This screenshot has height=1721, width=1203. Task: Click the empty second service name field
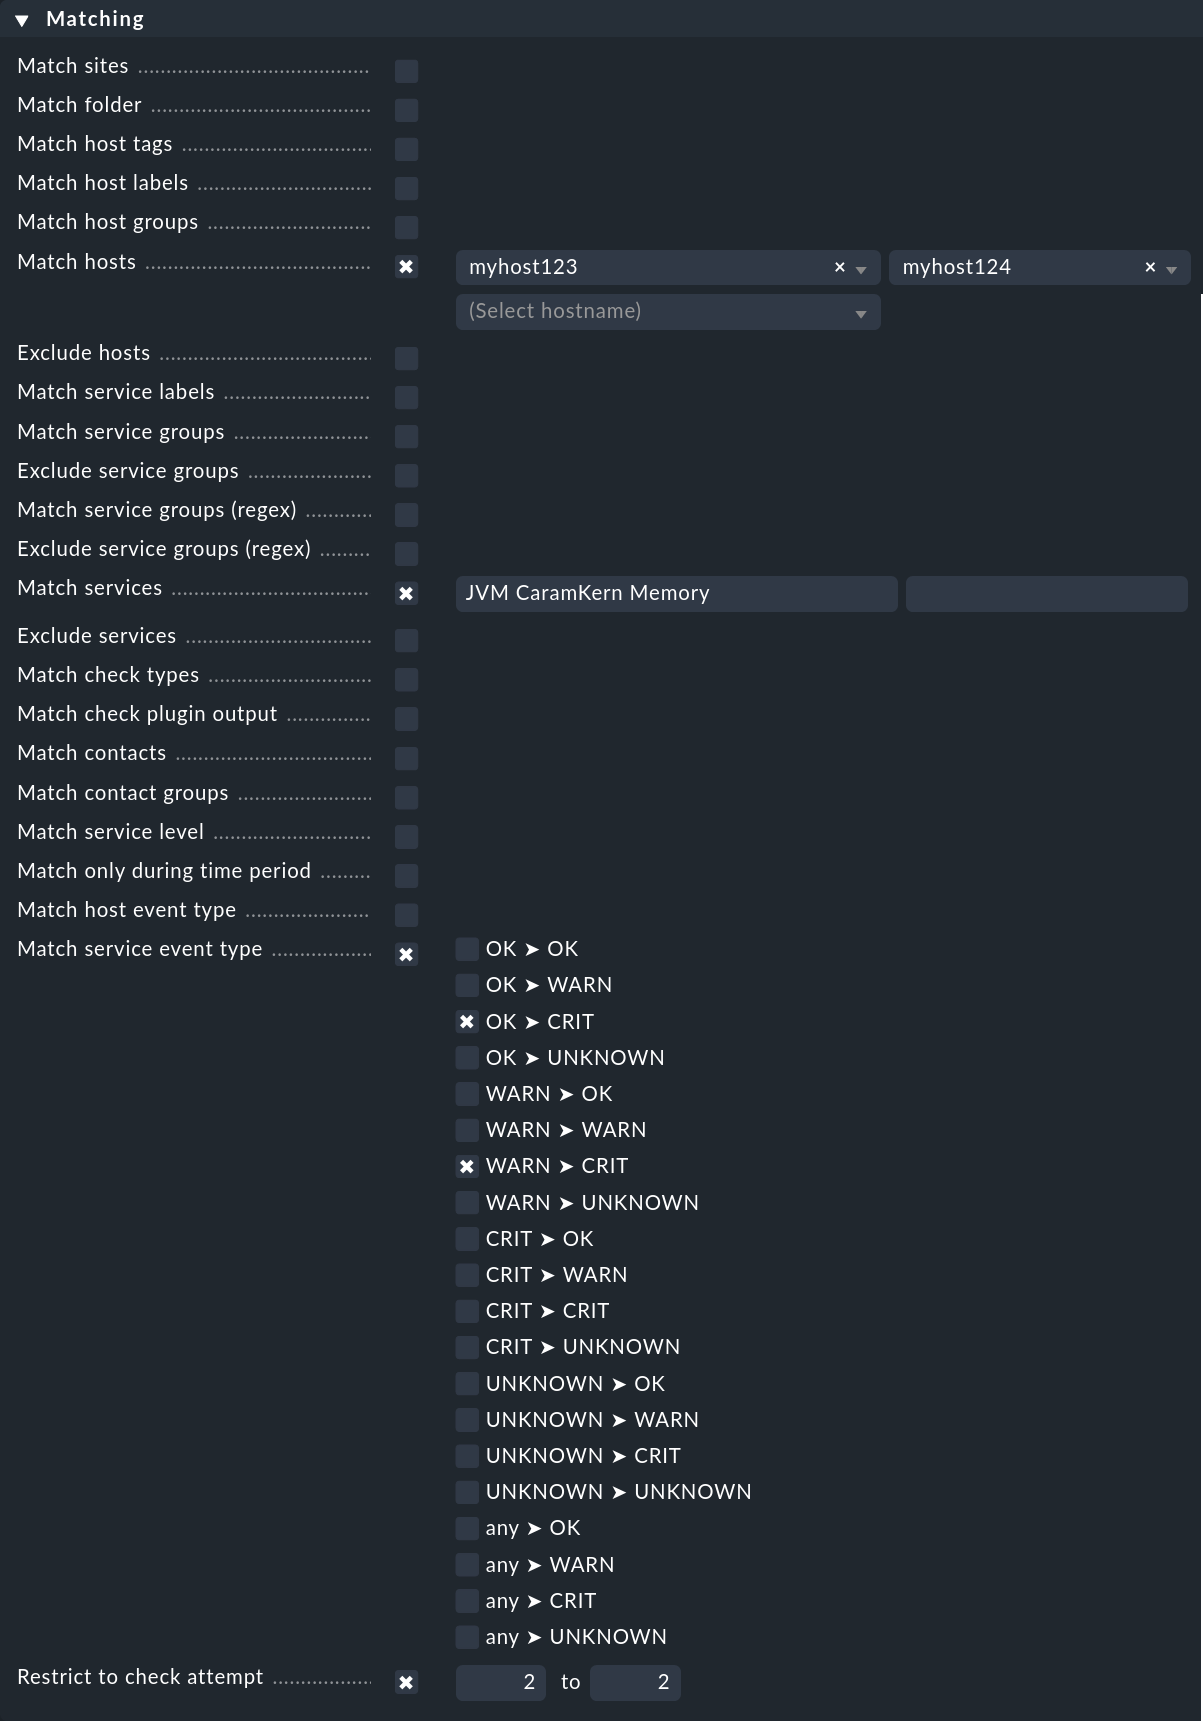pyautogui.click(x=1046, y=593)
